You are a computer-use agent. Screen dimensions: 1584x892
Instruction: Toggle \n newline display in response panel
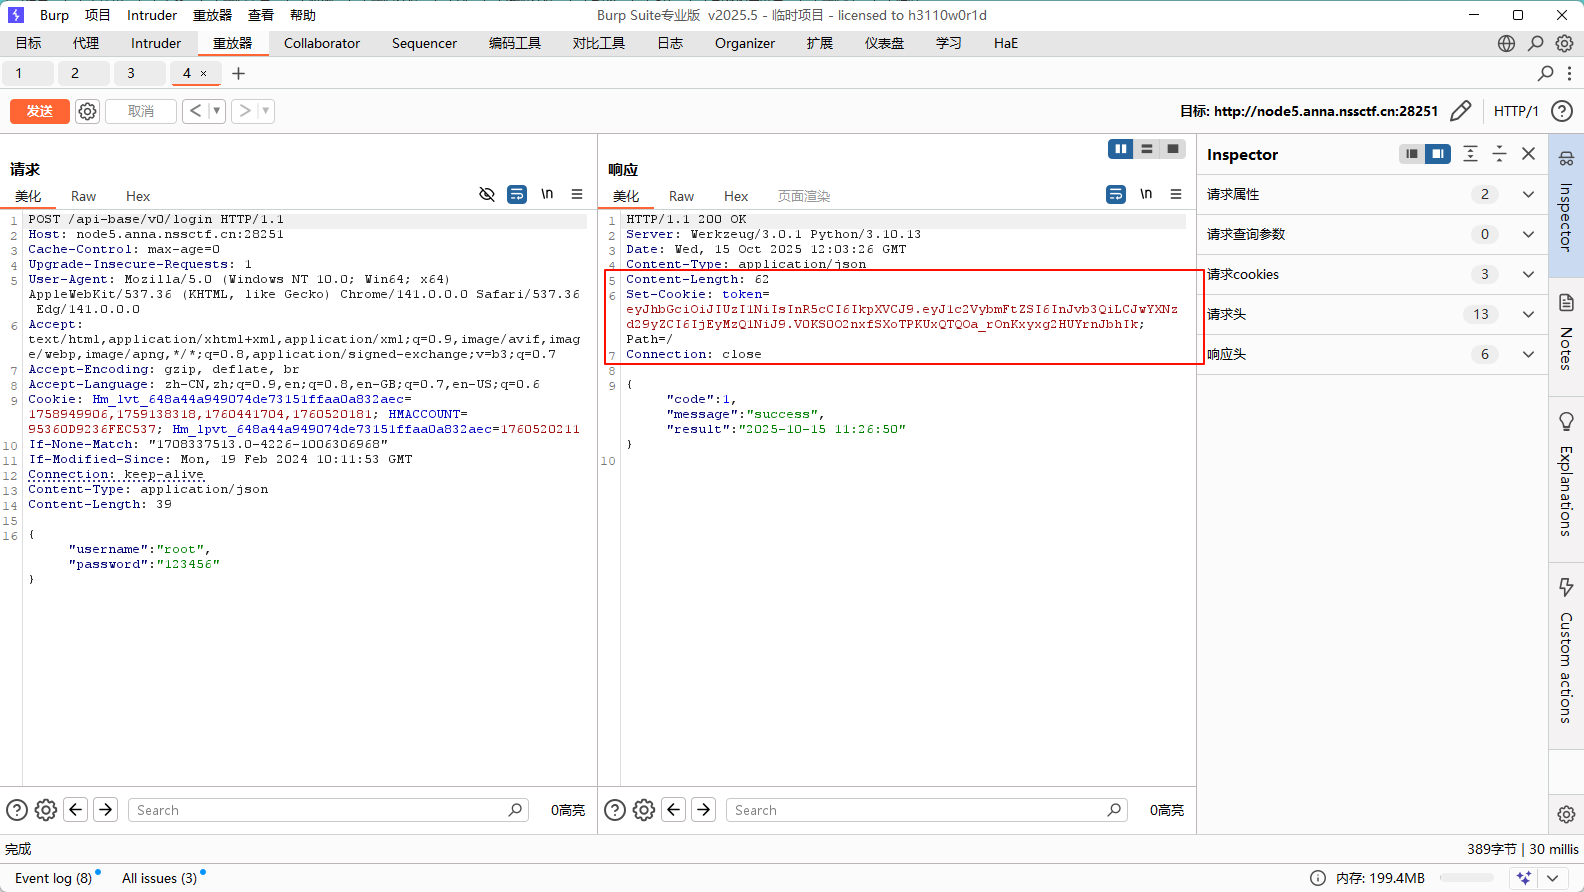[1146, 194]
